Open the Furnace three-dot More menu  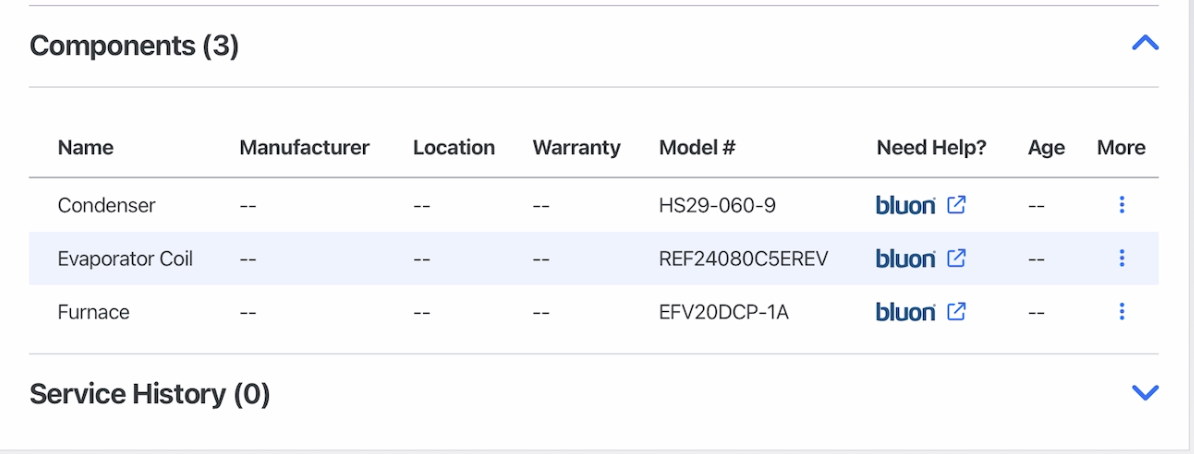[x=1122, y=312]
